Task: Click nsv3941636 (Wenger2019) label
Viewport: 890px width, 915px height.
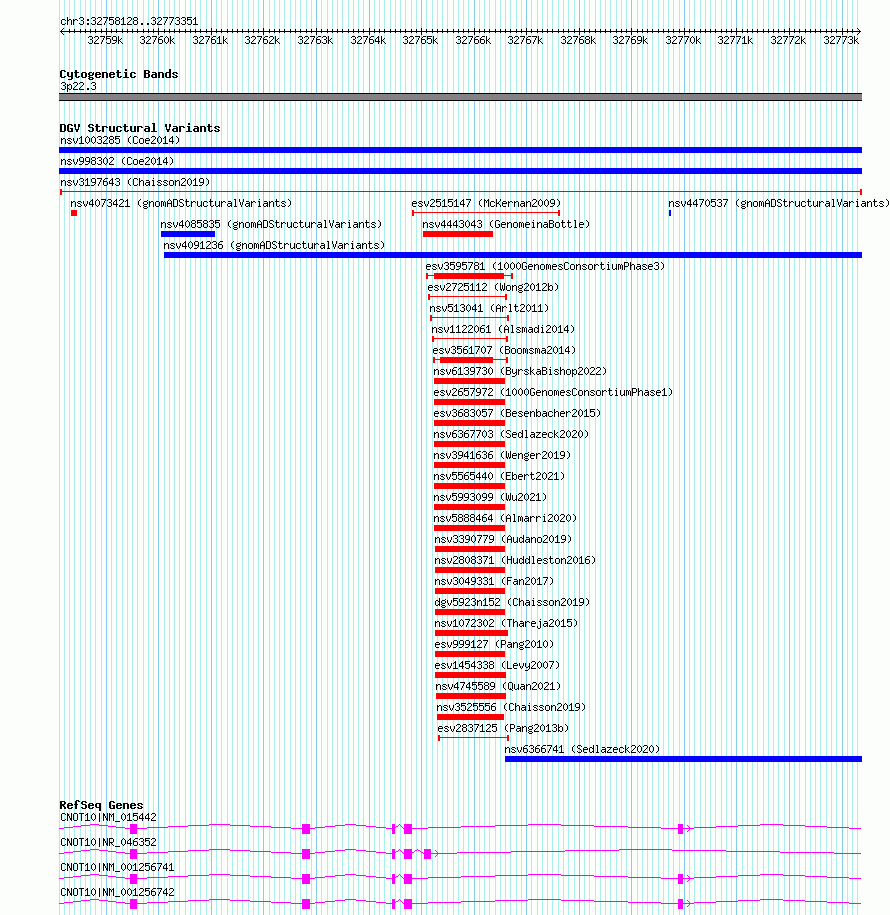Action: [502, 456]
